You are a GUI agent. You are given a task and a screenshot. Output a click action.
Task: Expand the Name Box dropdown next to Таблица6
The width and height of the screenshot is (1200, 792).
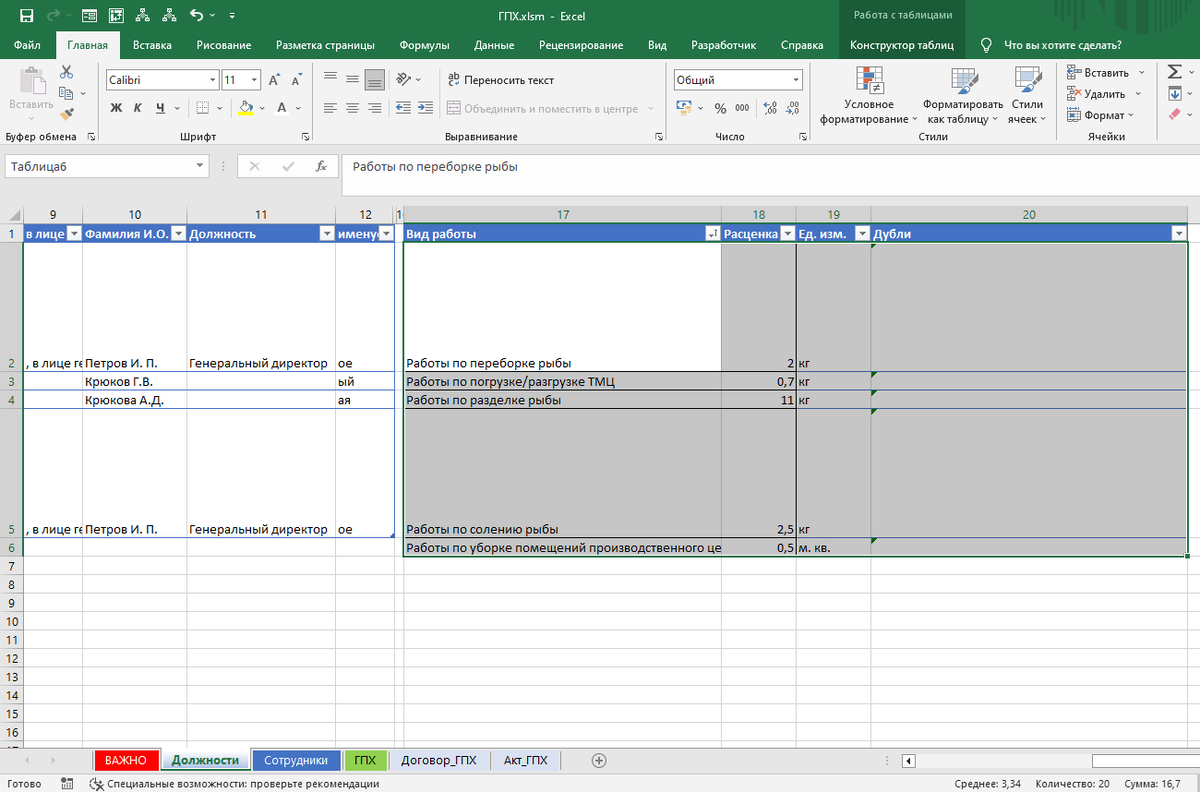(x=200, y=167)
